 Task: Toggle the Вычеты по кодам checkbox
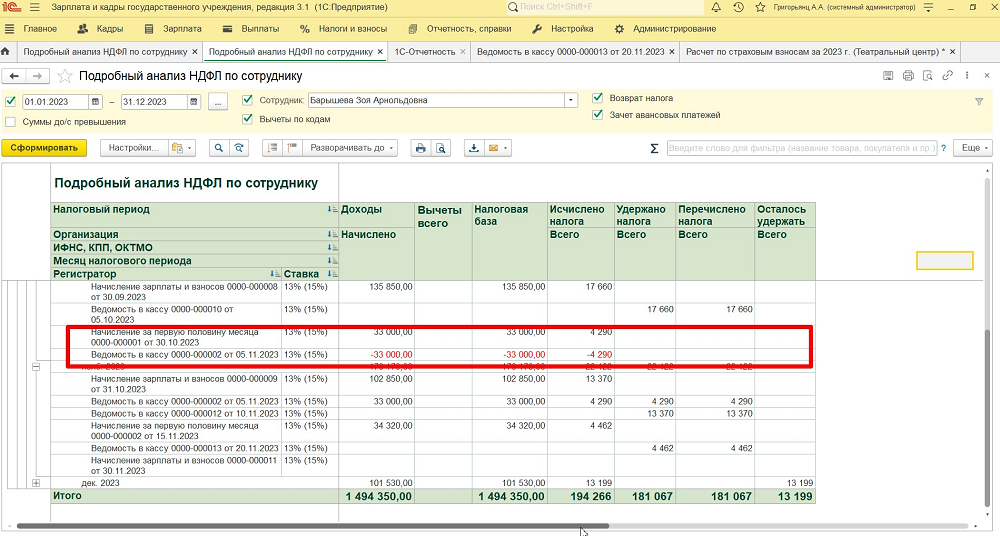coord(248,118)
